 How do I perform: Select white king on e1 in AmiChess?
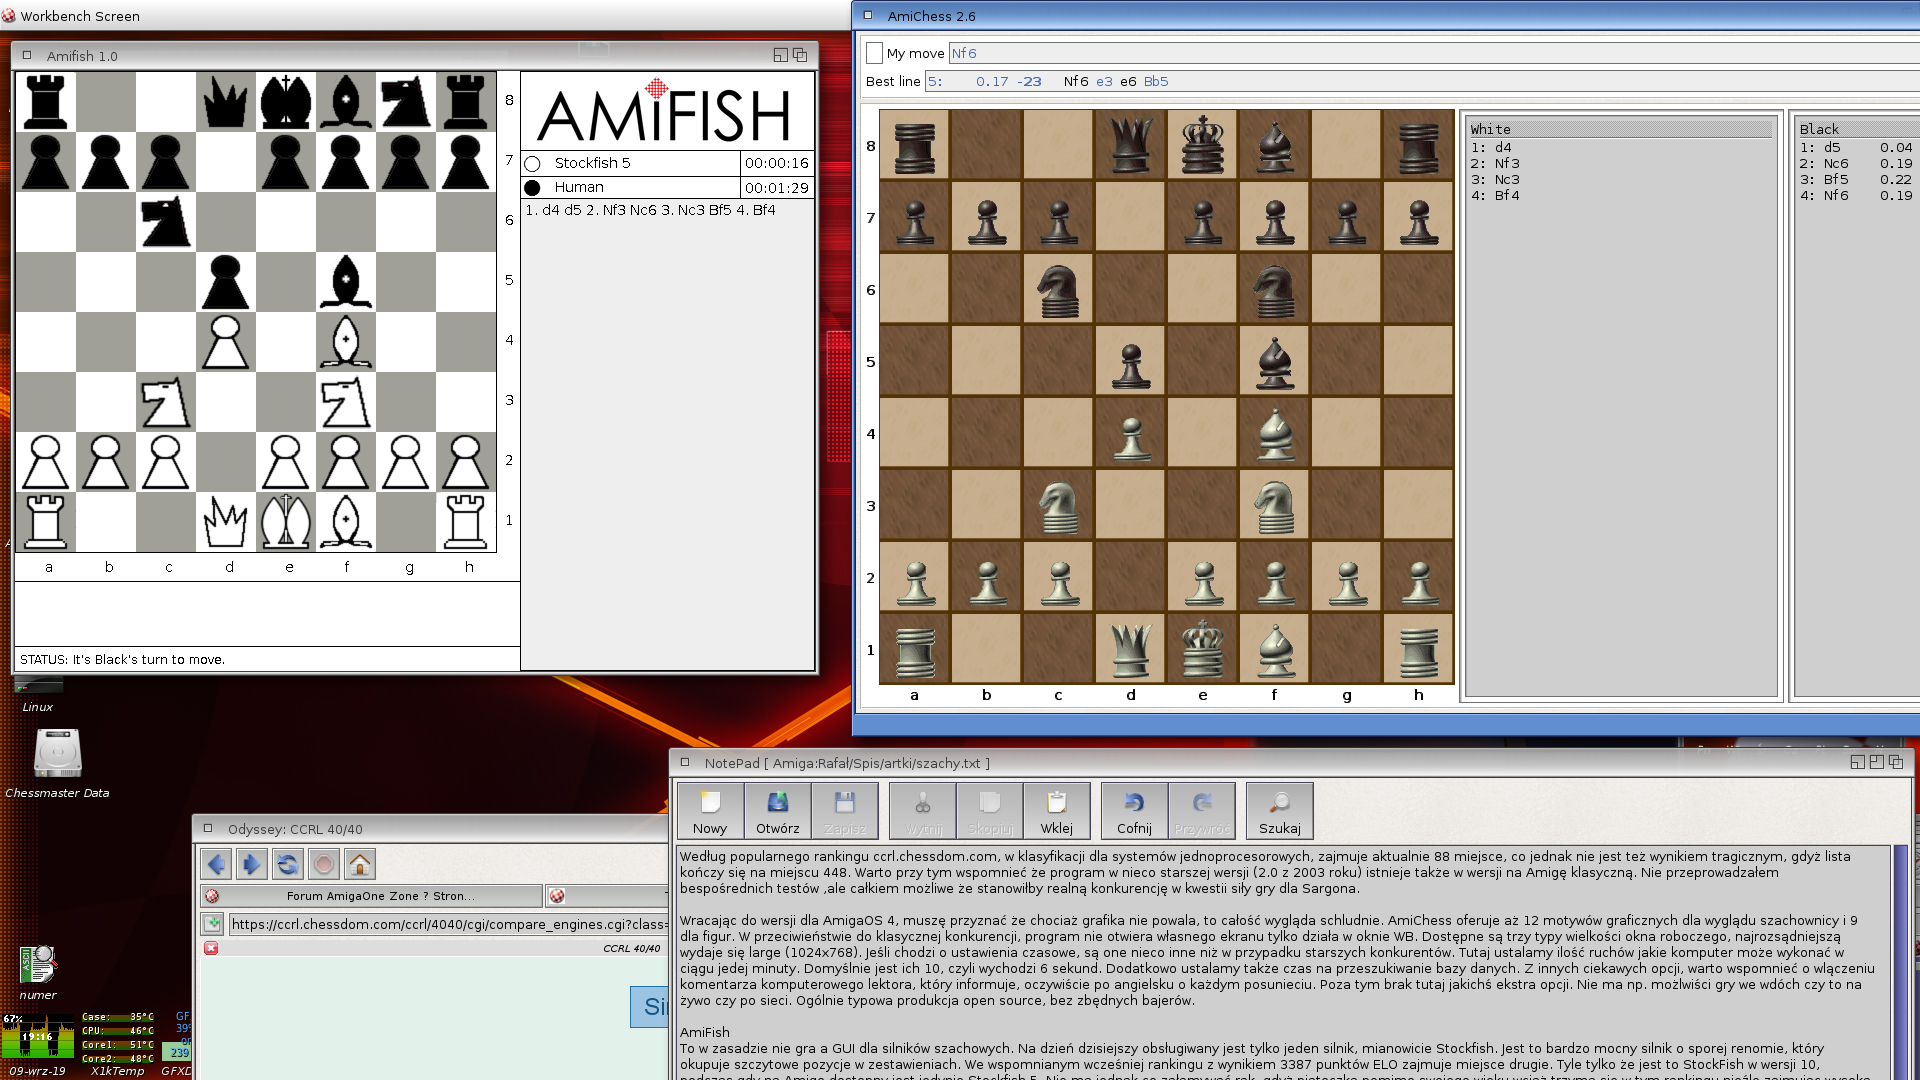(1202, 650)
